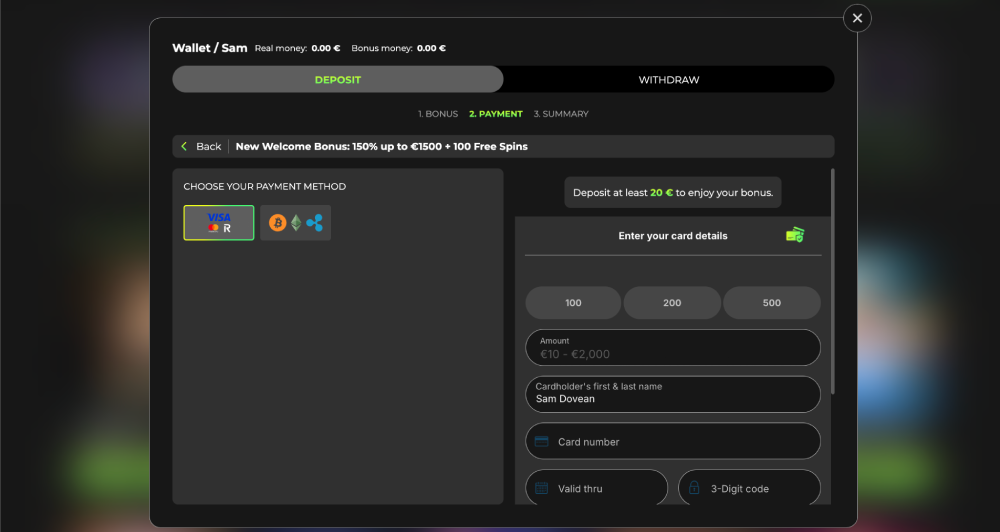This screenshot has width=1000, height=532.
Task: Click the calendar icon in Valid thru
Action: click(541, 489)
